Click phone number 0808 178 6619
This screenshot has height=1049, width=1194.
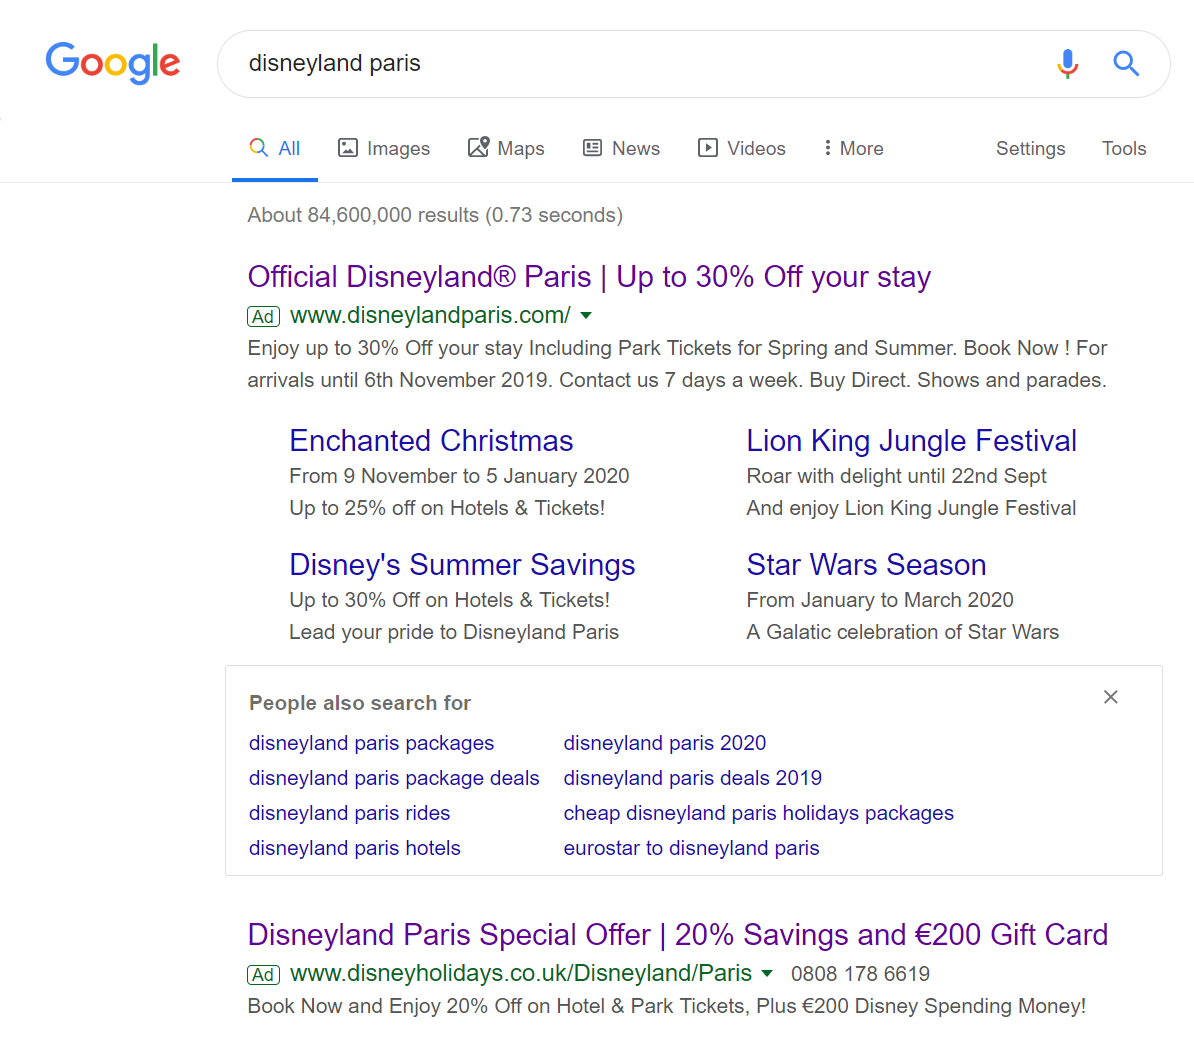point(860,974)
